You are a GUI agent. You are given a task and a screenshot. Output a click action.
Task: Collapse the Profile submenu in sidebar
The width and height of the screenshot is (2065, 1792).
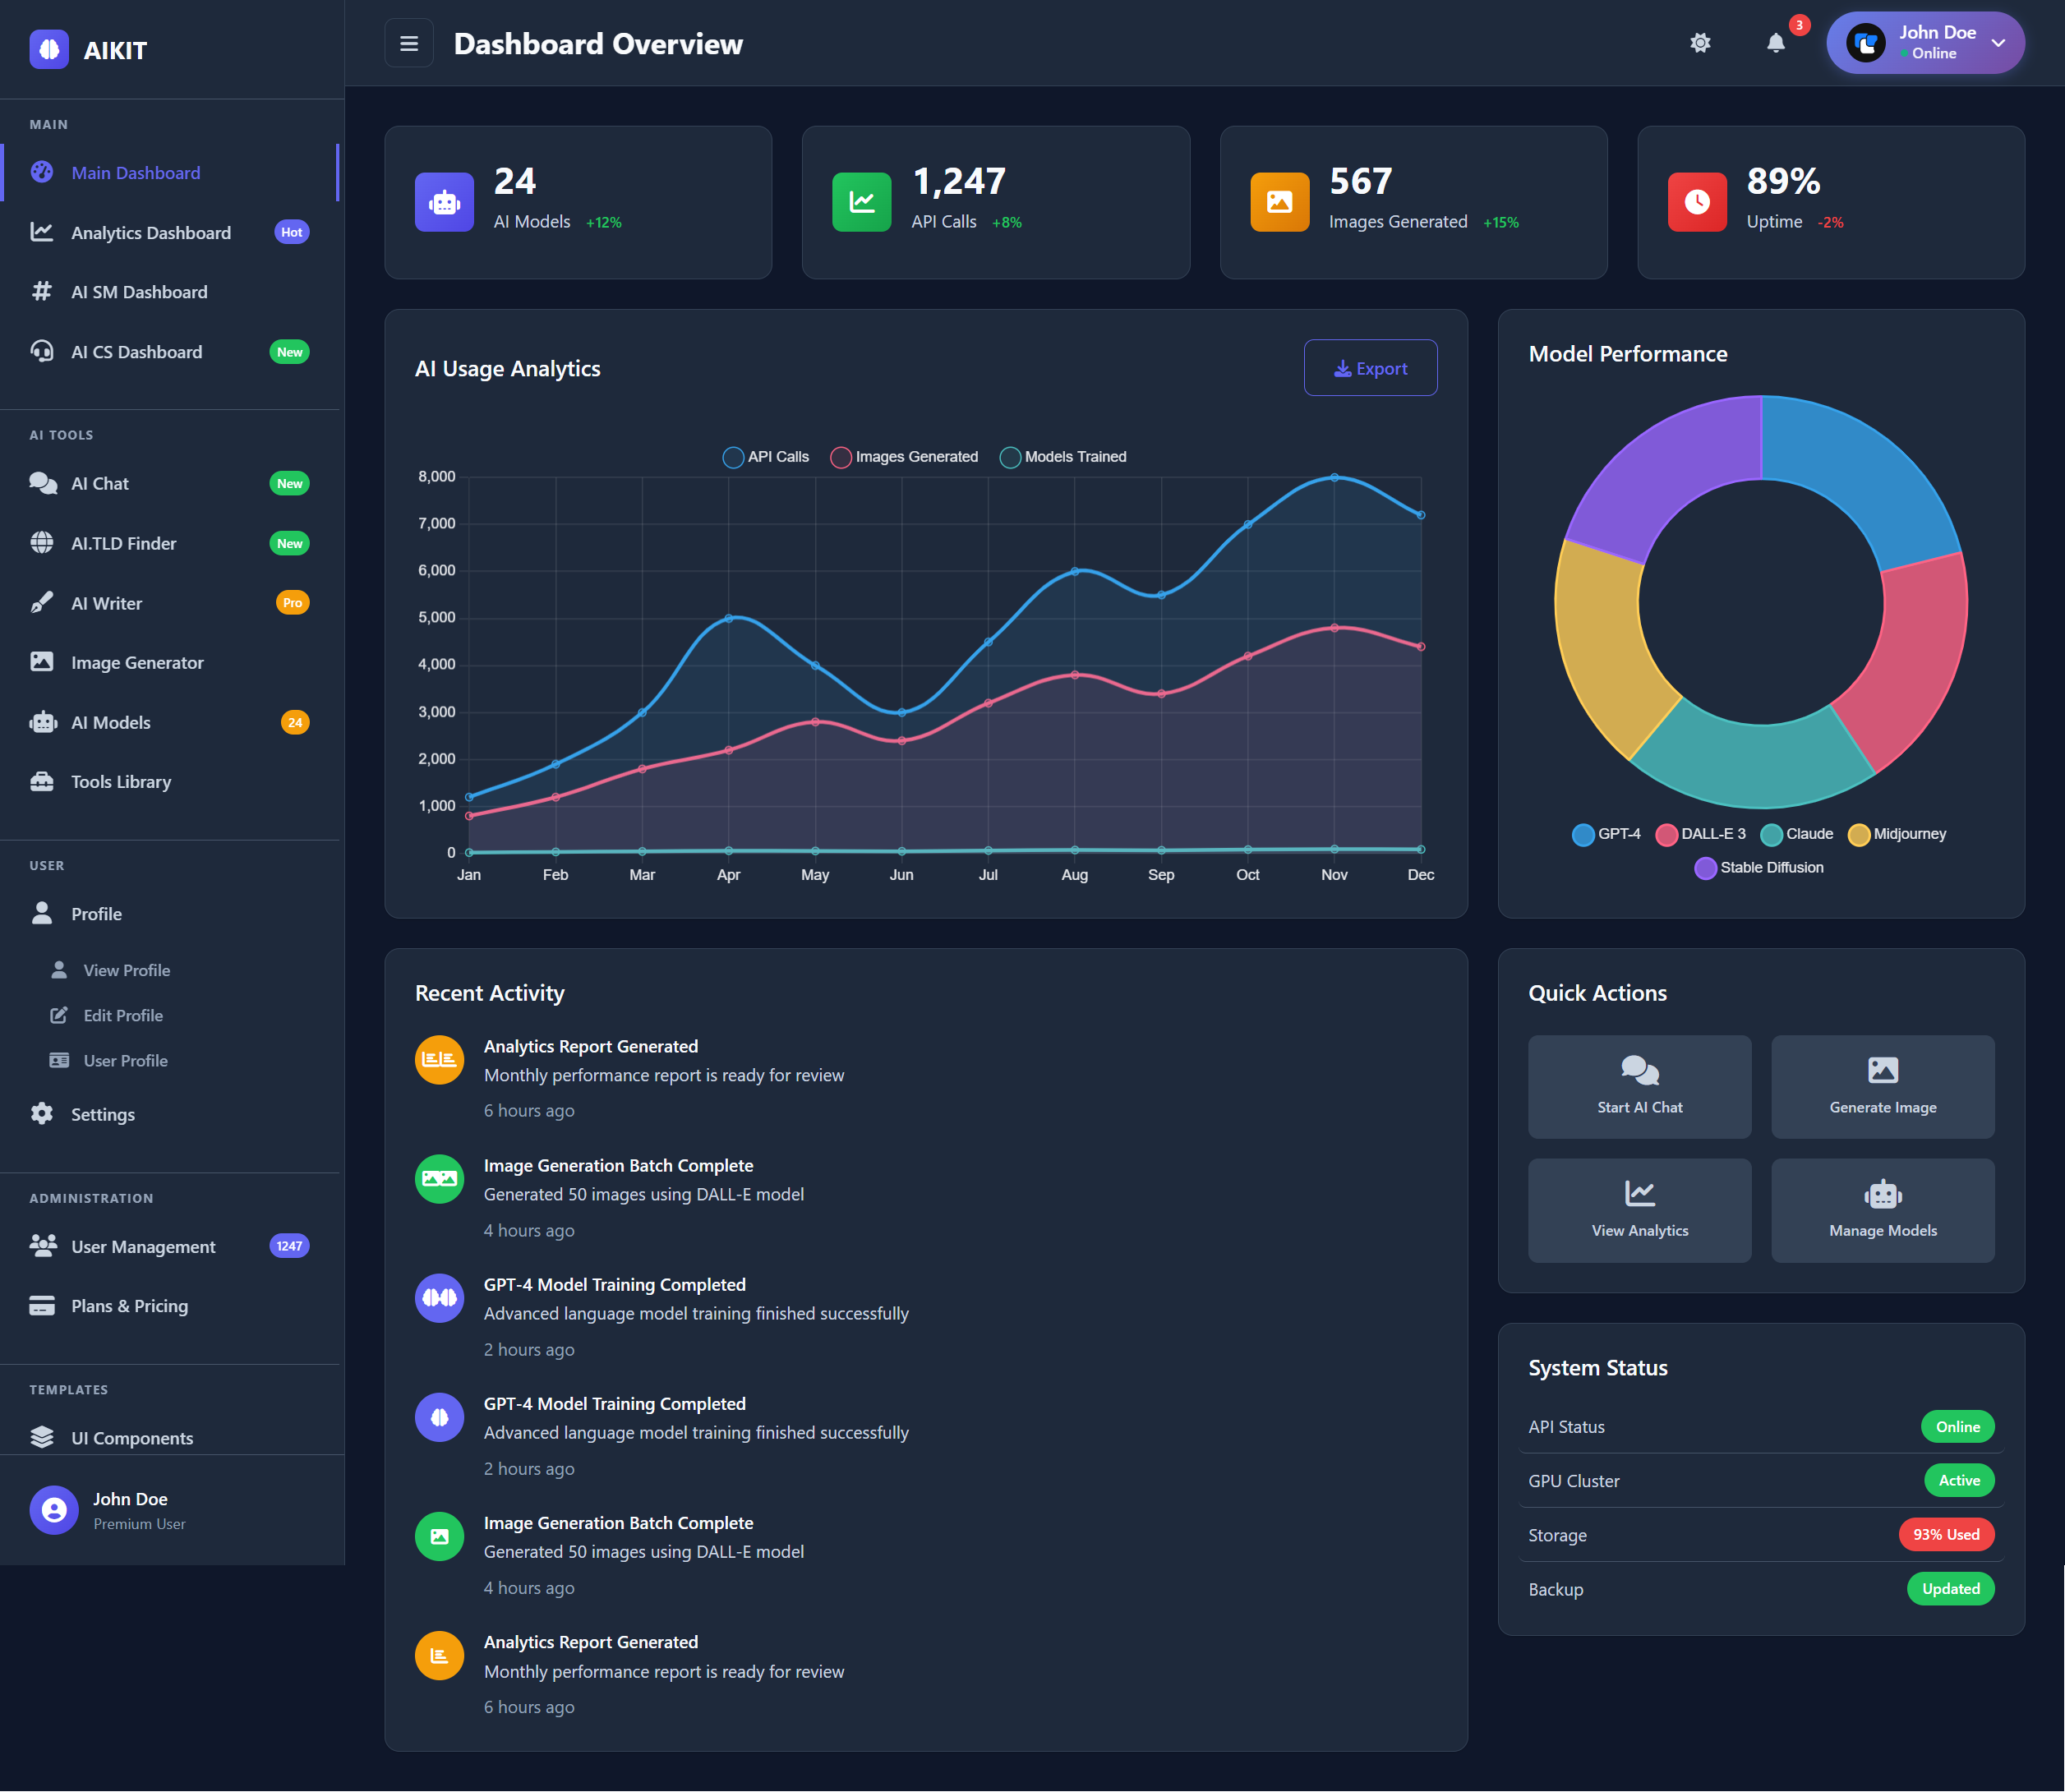96,914
